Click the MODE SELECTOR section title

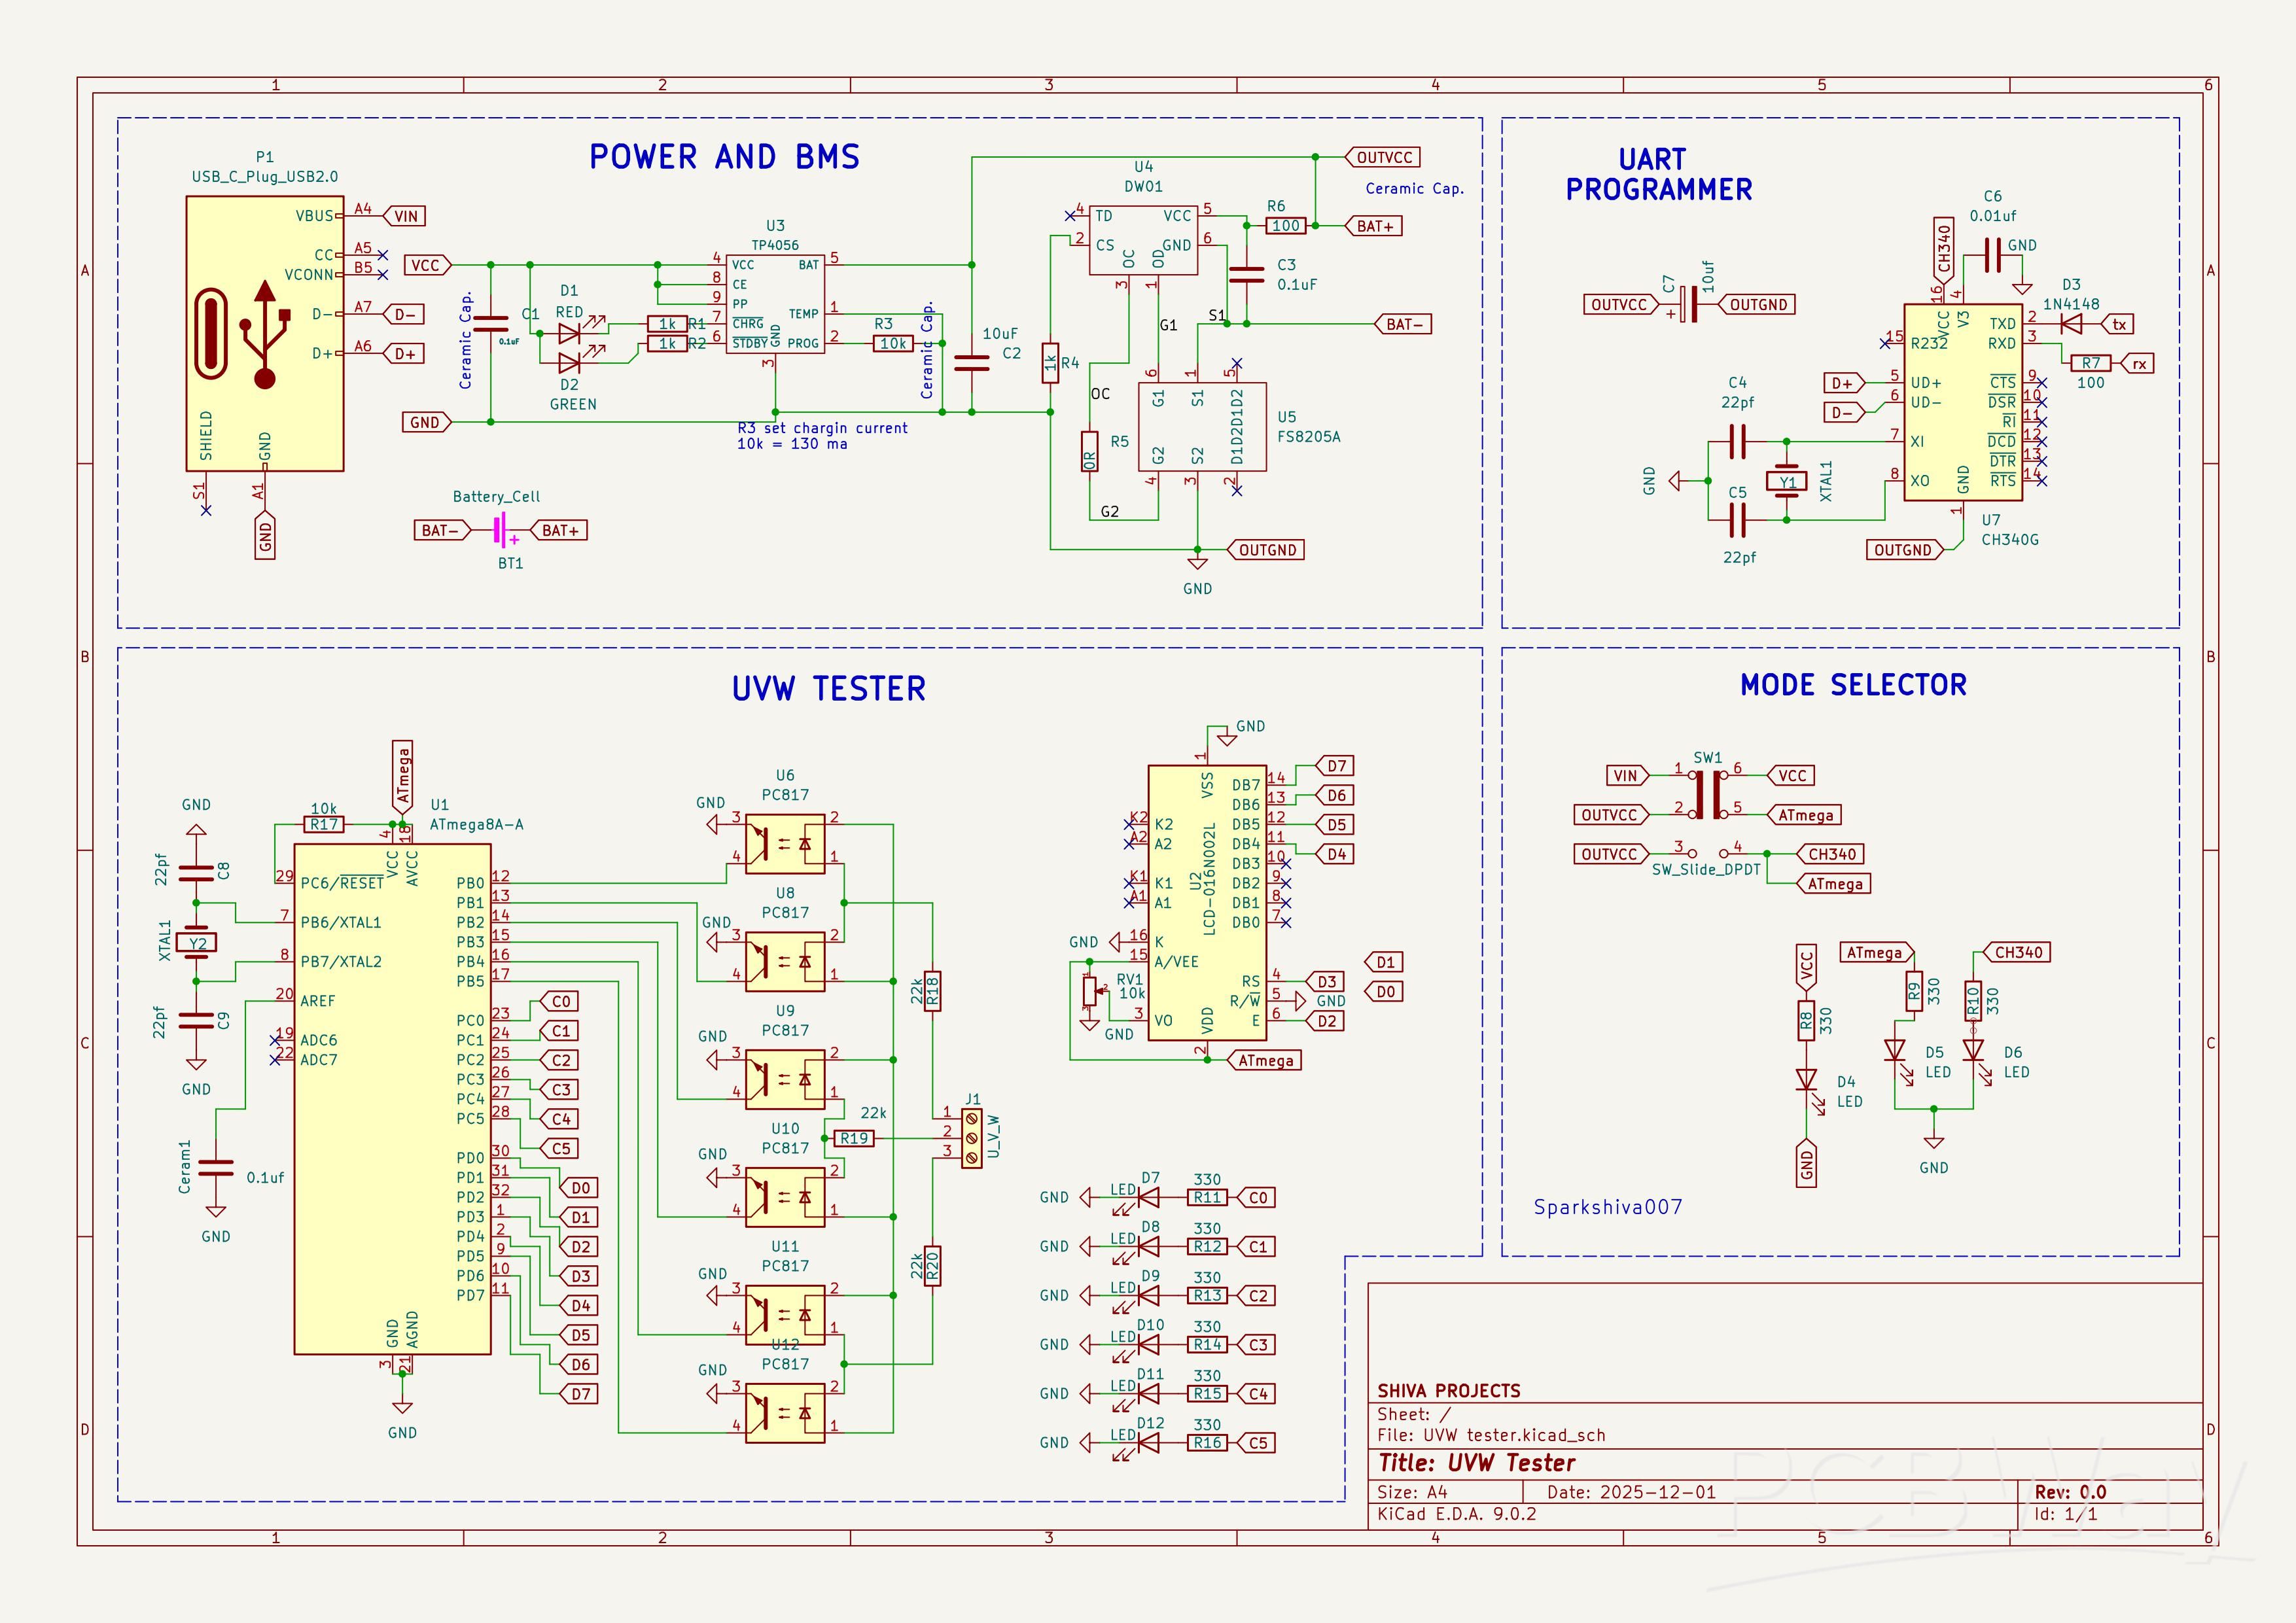click(1853, 685)
